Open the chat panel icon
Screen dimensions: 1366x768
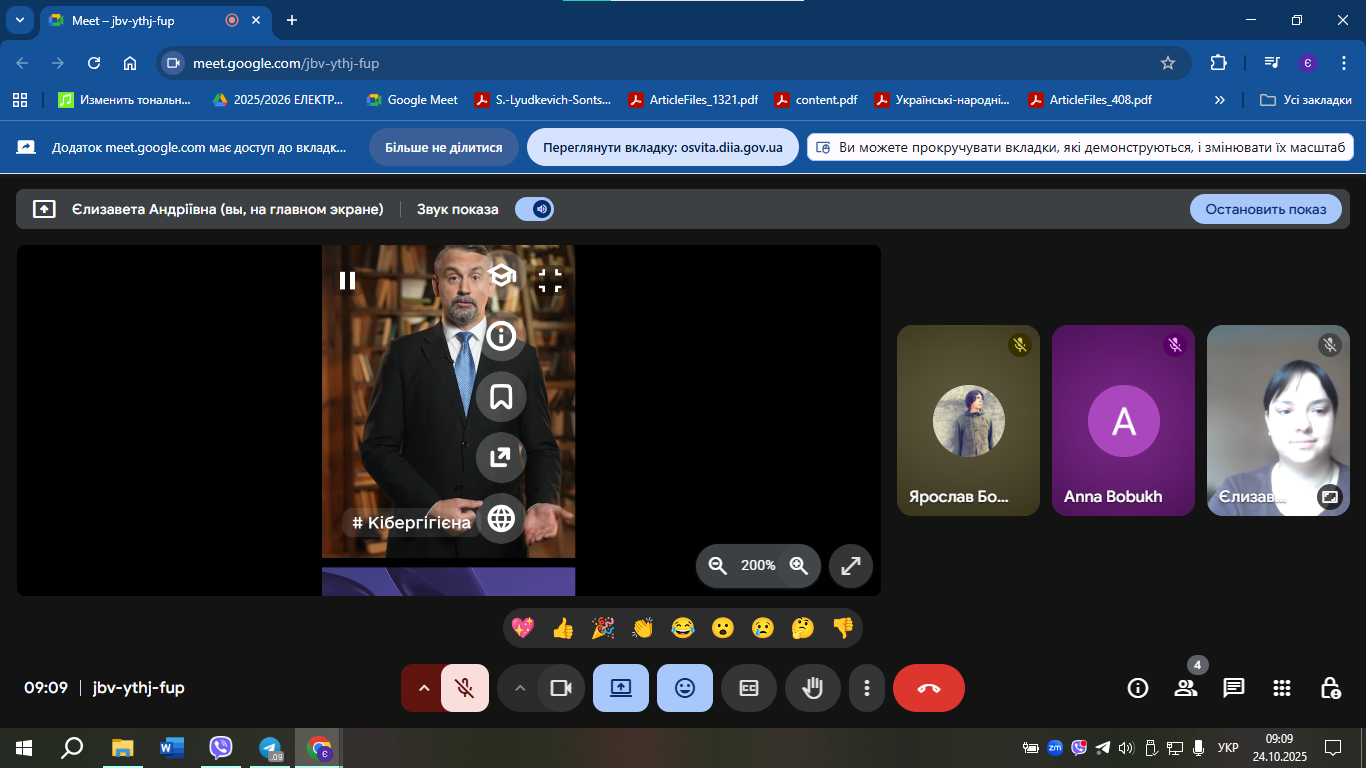click(x=1234, y=688)
